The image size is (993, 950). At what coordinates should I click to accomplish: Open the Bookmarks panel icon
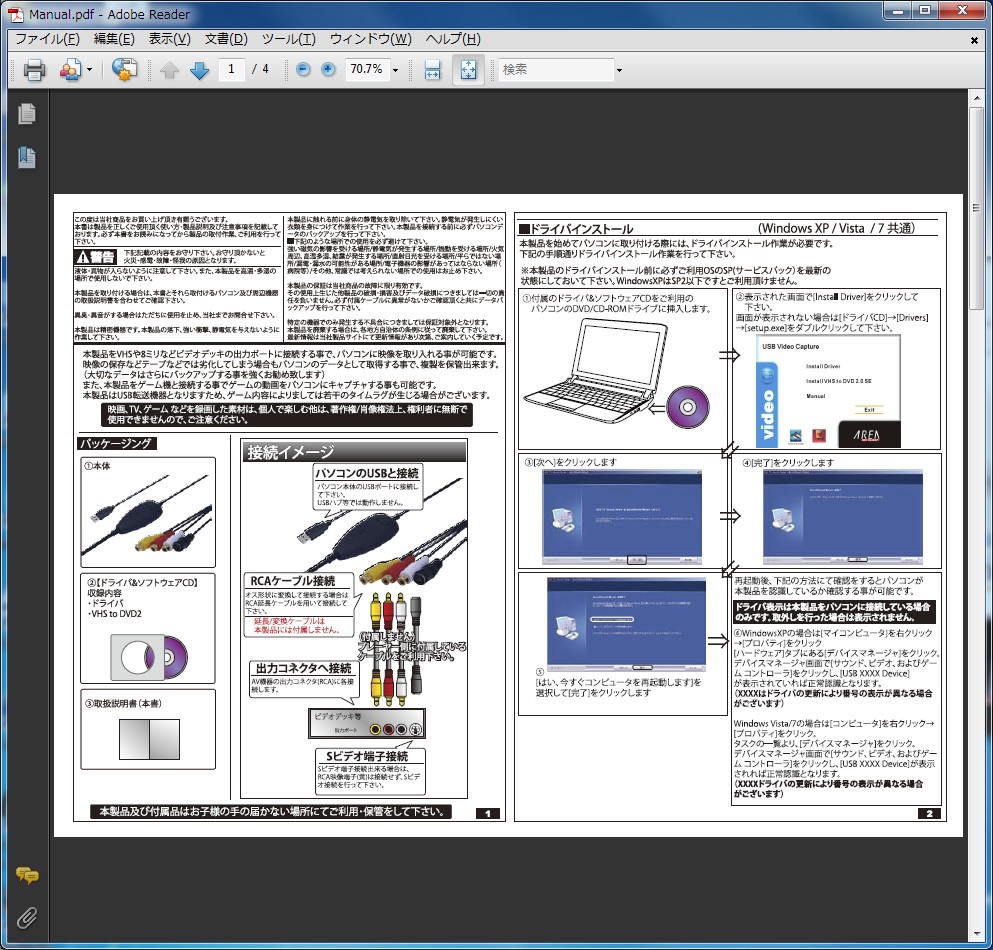coord(27,157)
